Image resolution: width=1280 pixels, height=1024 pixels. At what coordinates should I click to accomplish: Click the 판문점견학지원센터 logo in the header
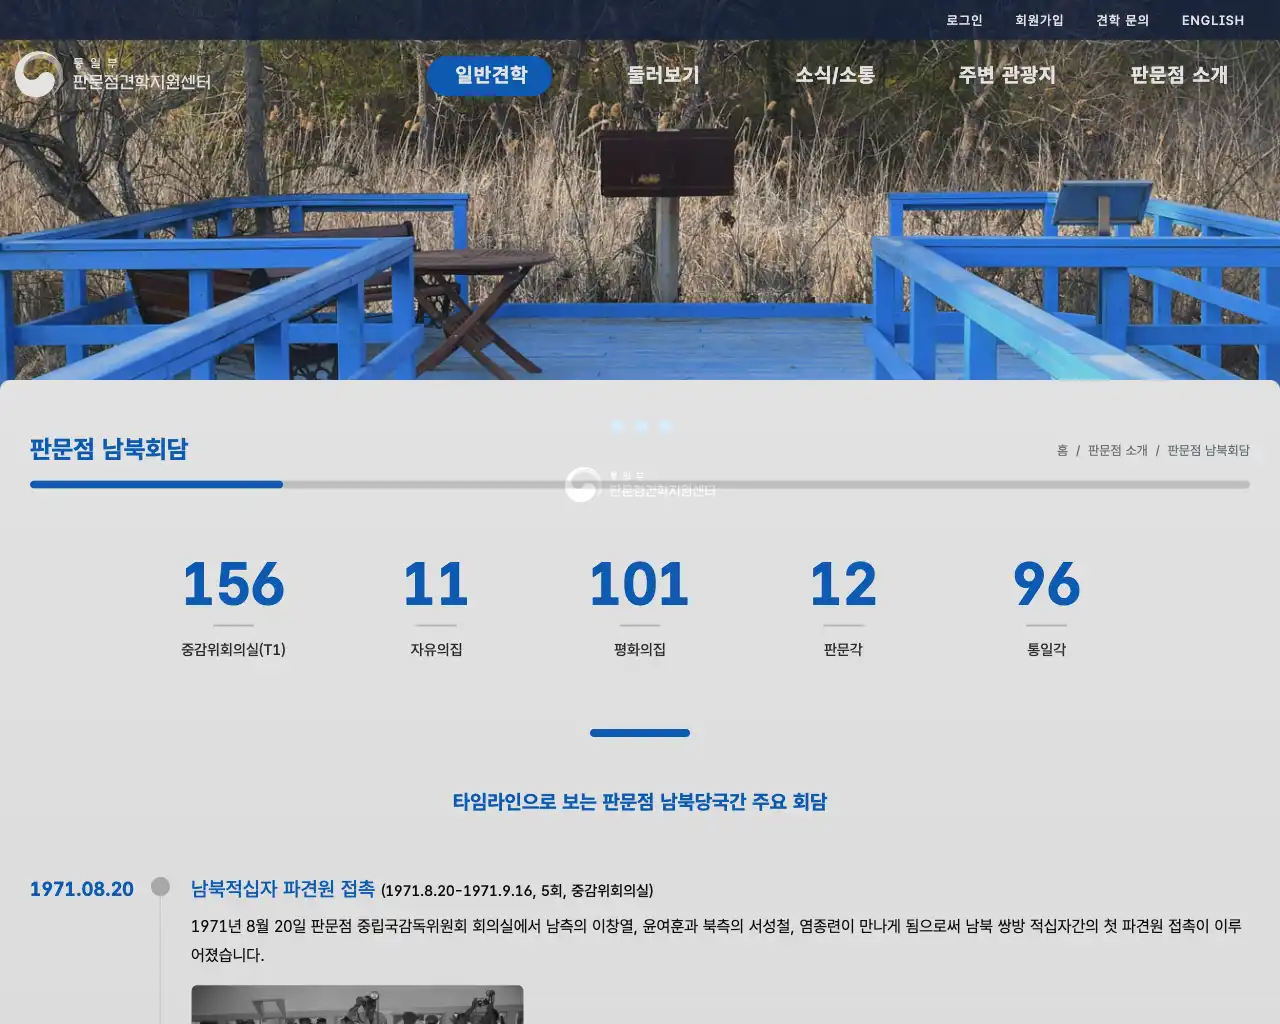pyautogui.click(x=113, y=74)
